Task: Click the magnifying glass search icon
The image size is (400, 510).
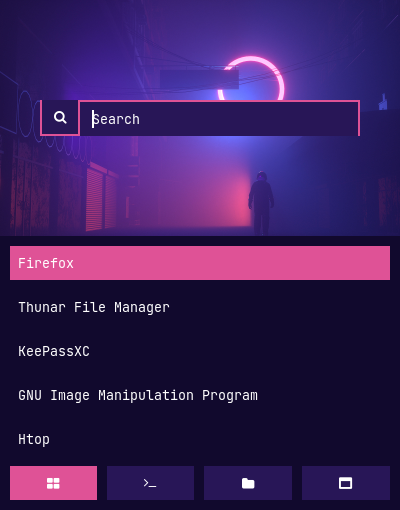Action: point(60,117)
